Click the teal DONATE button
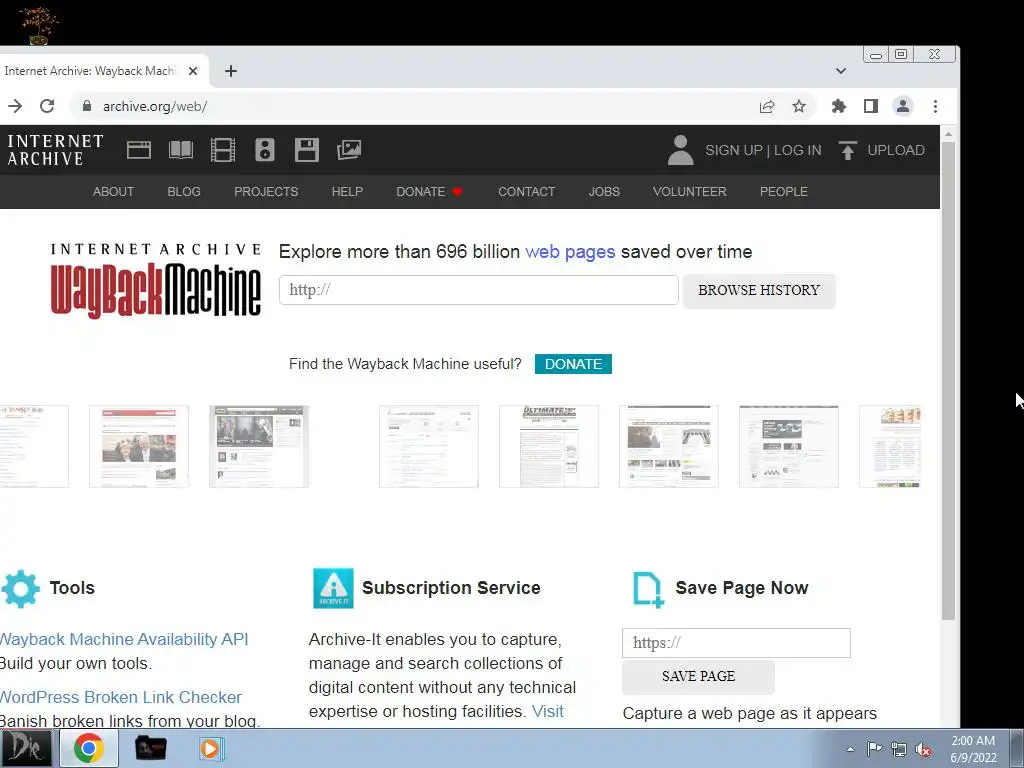Viewport: 1024px width, 768px height. tap(573, 364)
